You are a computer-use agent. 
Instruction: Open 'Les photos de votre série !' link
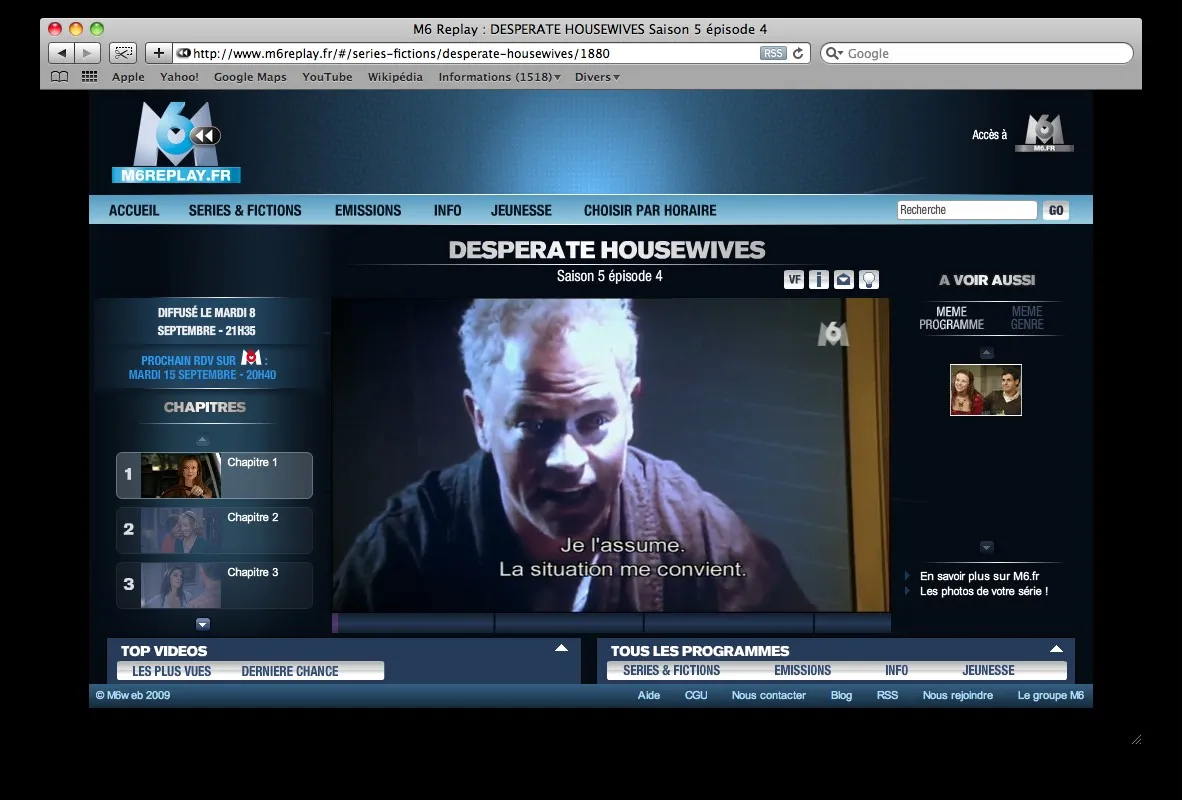click(984, 591)
